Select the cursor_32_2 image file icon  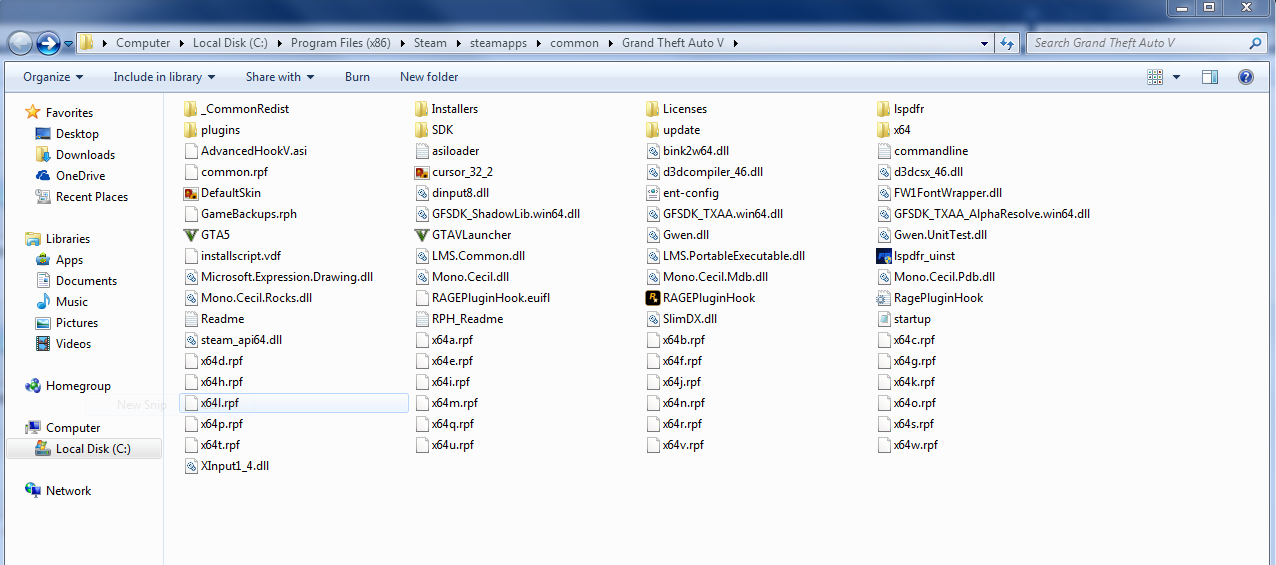click(423, 172)
